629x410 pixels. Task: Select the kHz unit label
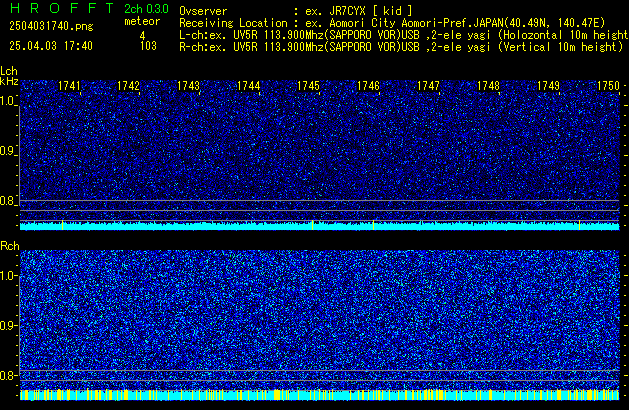pos(9,81)
